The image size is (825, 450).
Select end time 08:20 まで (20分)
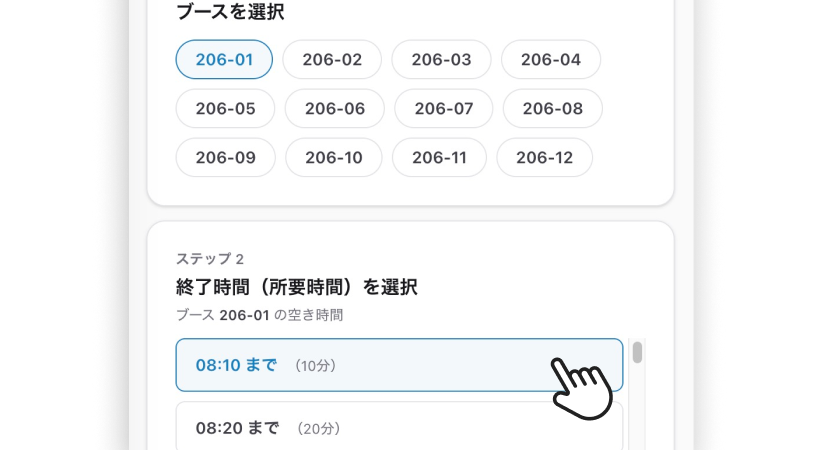pyautogui.click(x=399, y=427)
